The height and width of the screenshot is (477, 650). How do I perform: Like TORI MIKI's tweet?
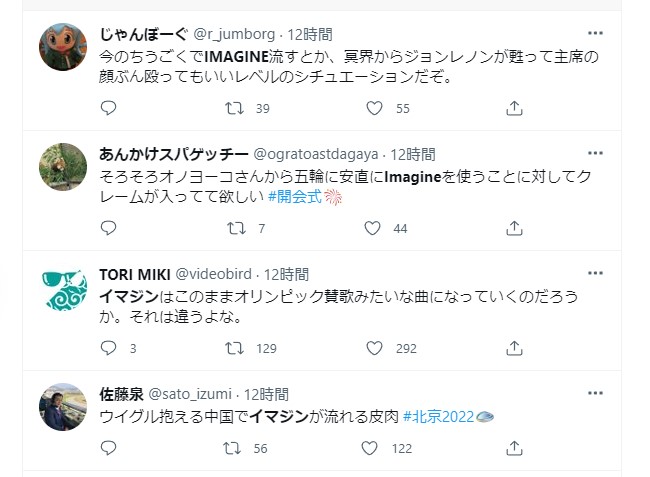tap(374, 348)
